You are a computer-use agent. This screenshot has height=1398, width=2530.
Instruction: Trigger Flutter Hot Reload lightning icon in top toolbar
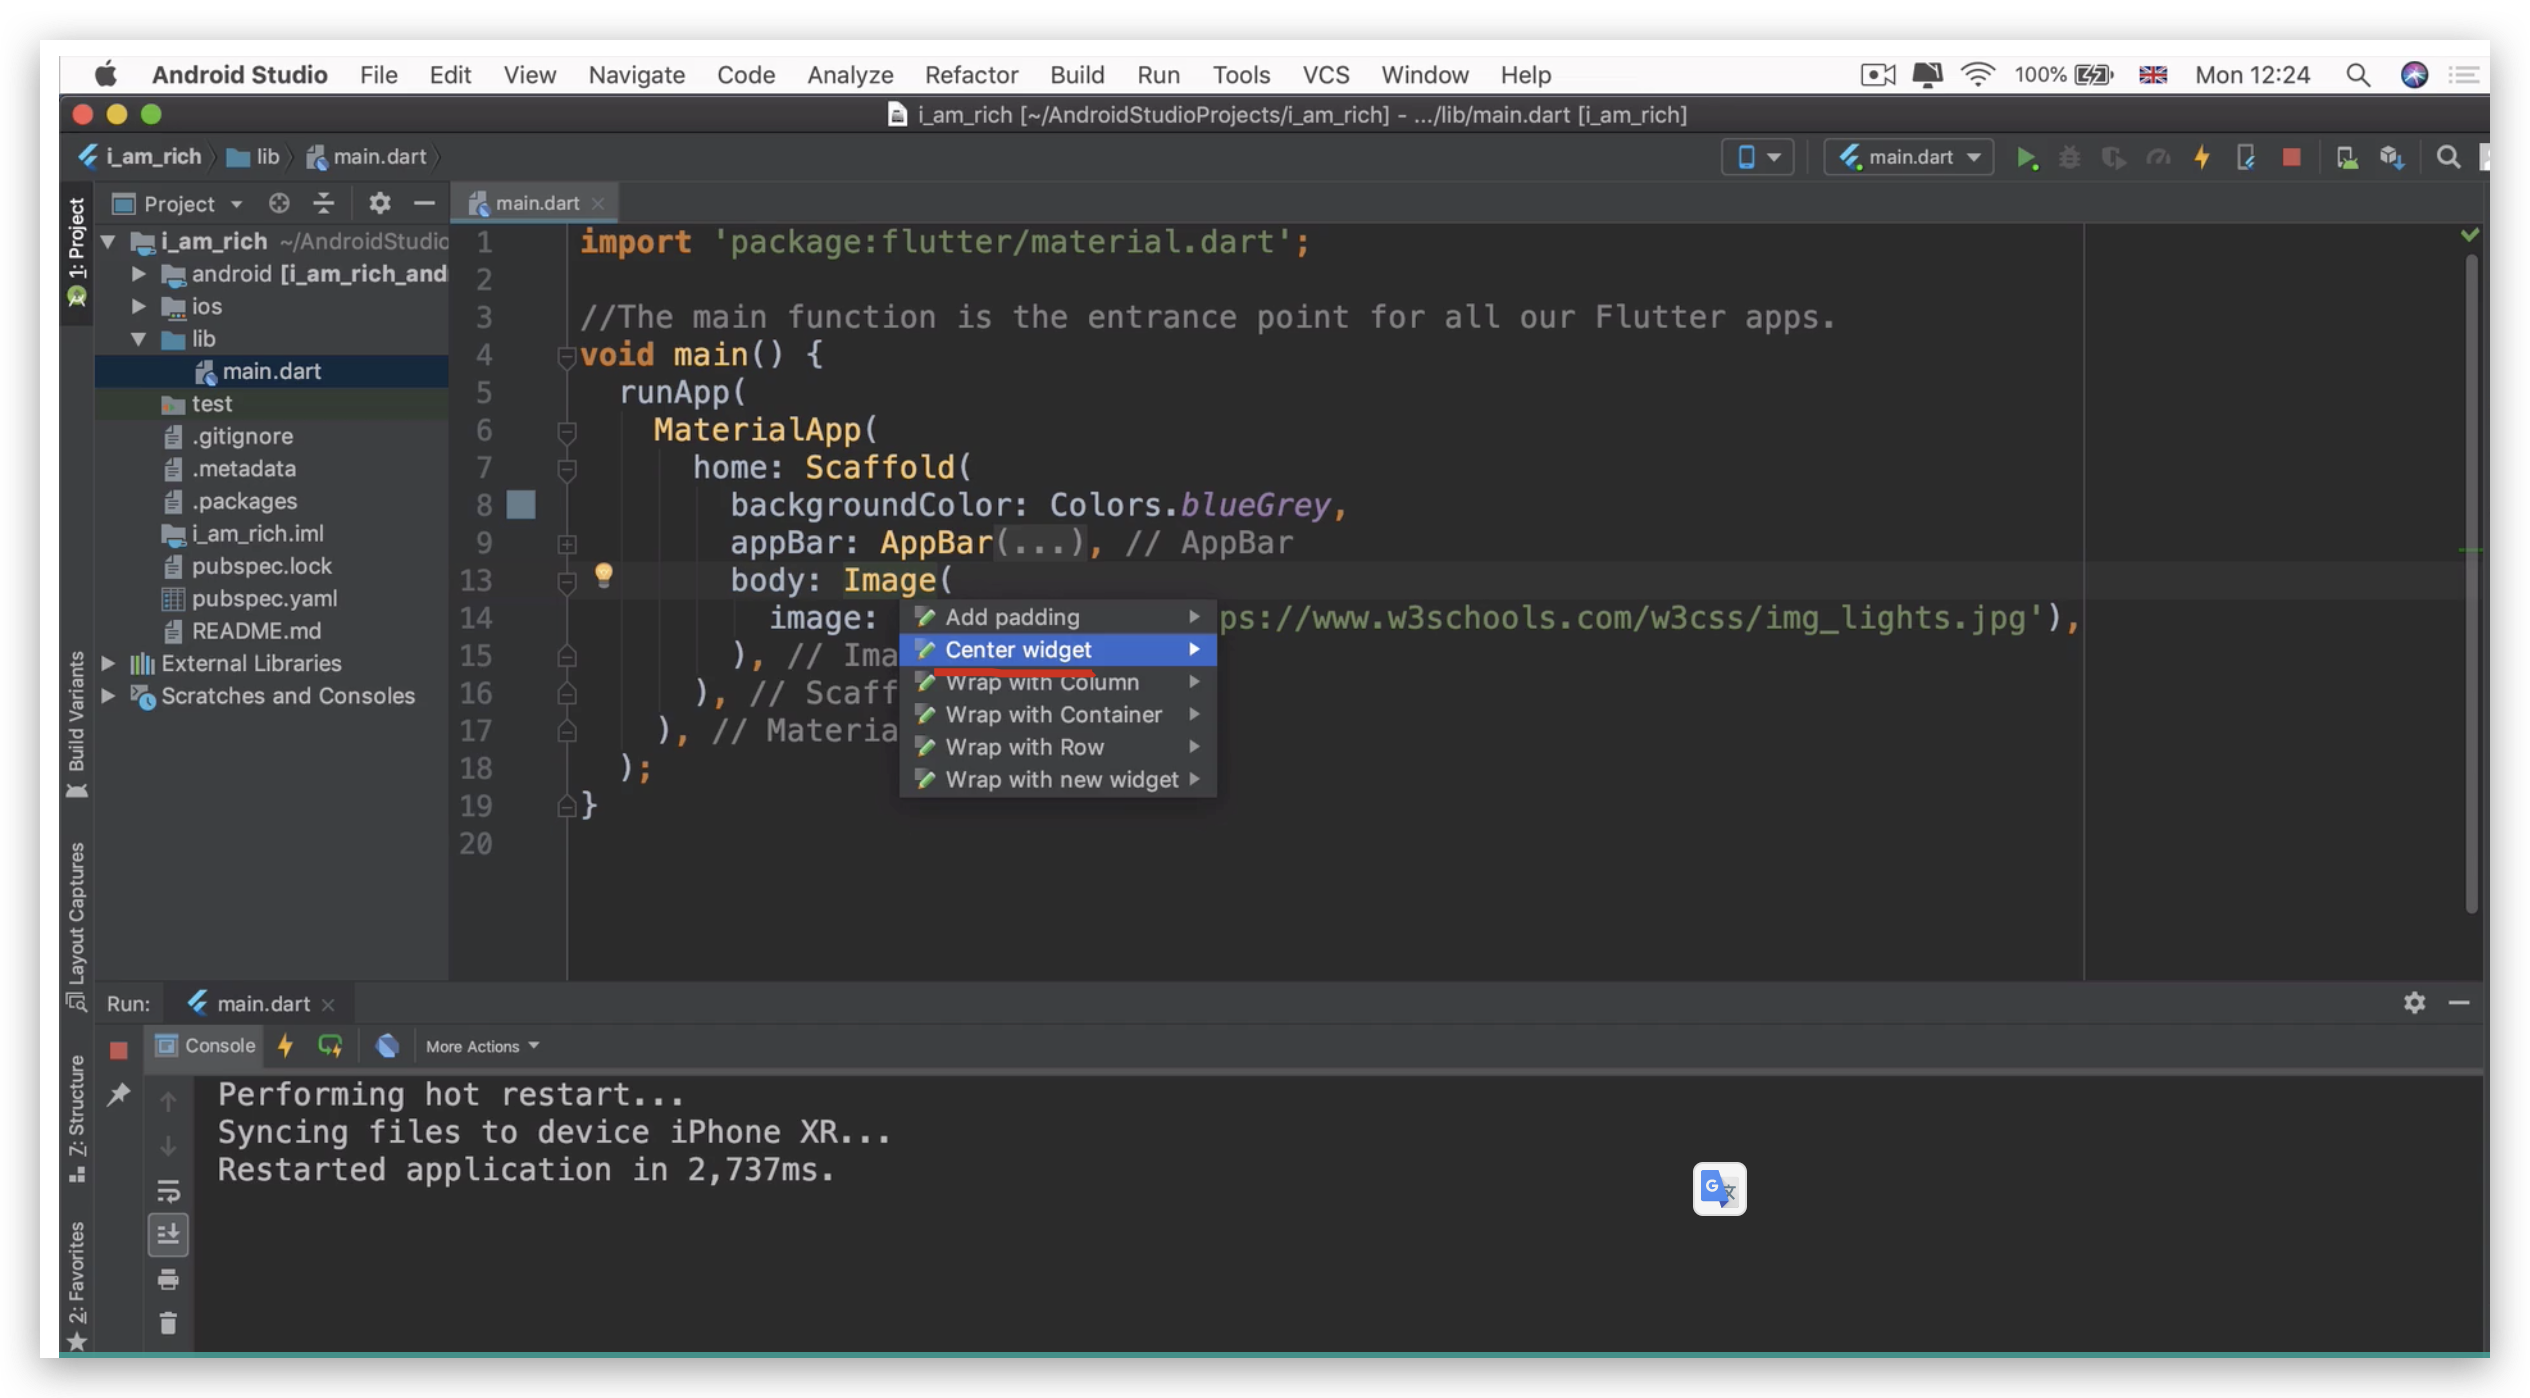pos(2201,157)
